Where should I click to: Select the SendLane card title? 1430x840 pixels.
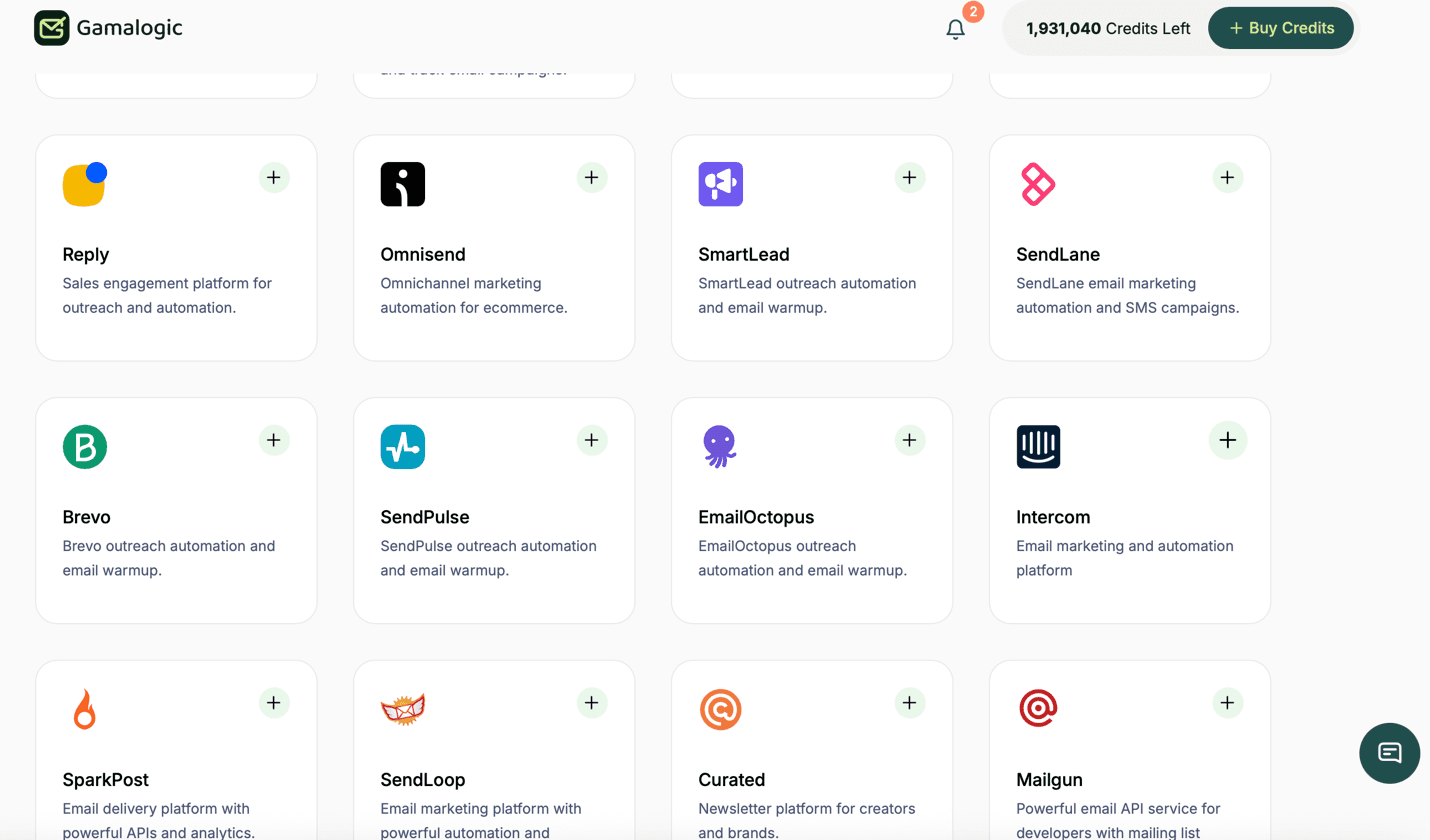pyautogui.click(x=1058, y=255)
